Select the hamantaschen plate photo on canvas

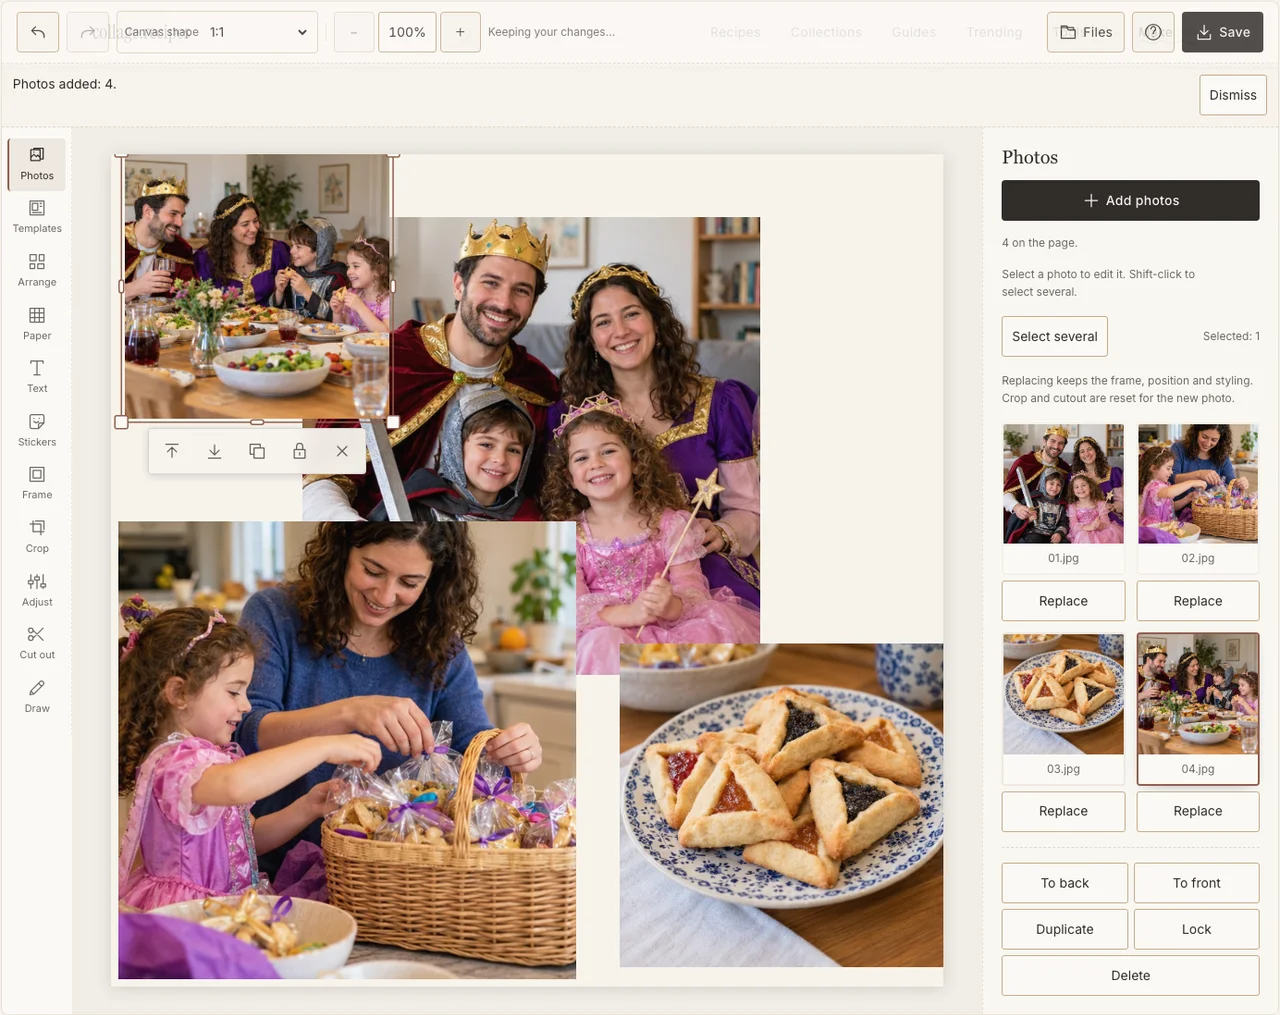781,805
